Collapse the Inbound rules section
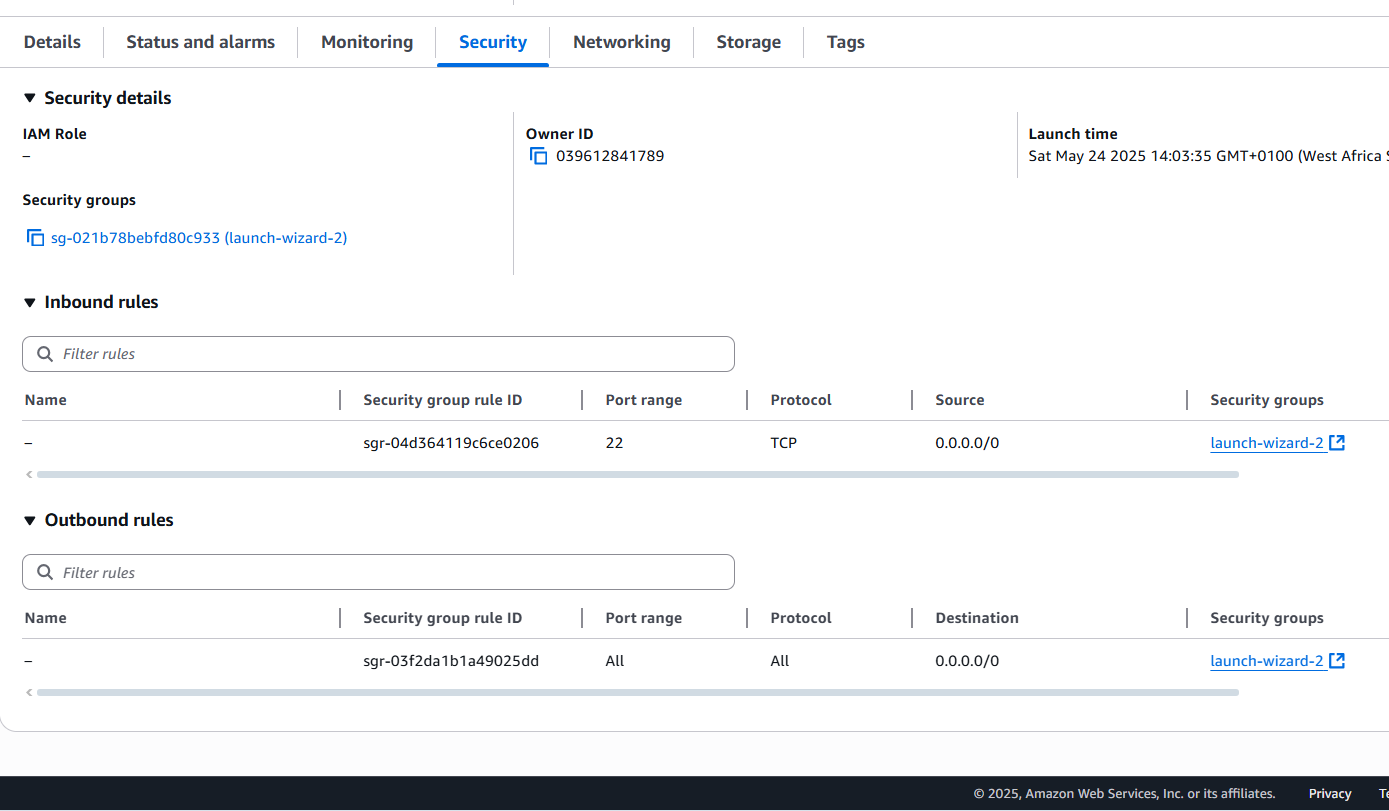 pos(30,302)
